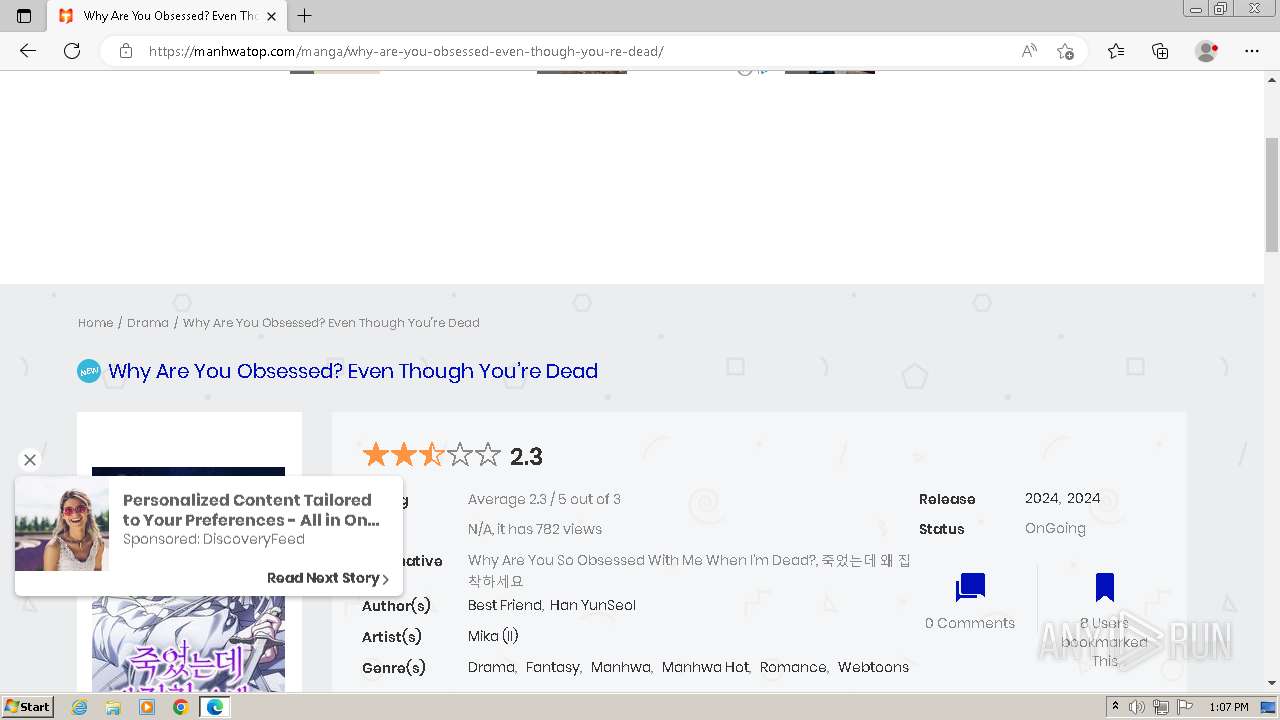Click the address bar URL

[406, 51]
